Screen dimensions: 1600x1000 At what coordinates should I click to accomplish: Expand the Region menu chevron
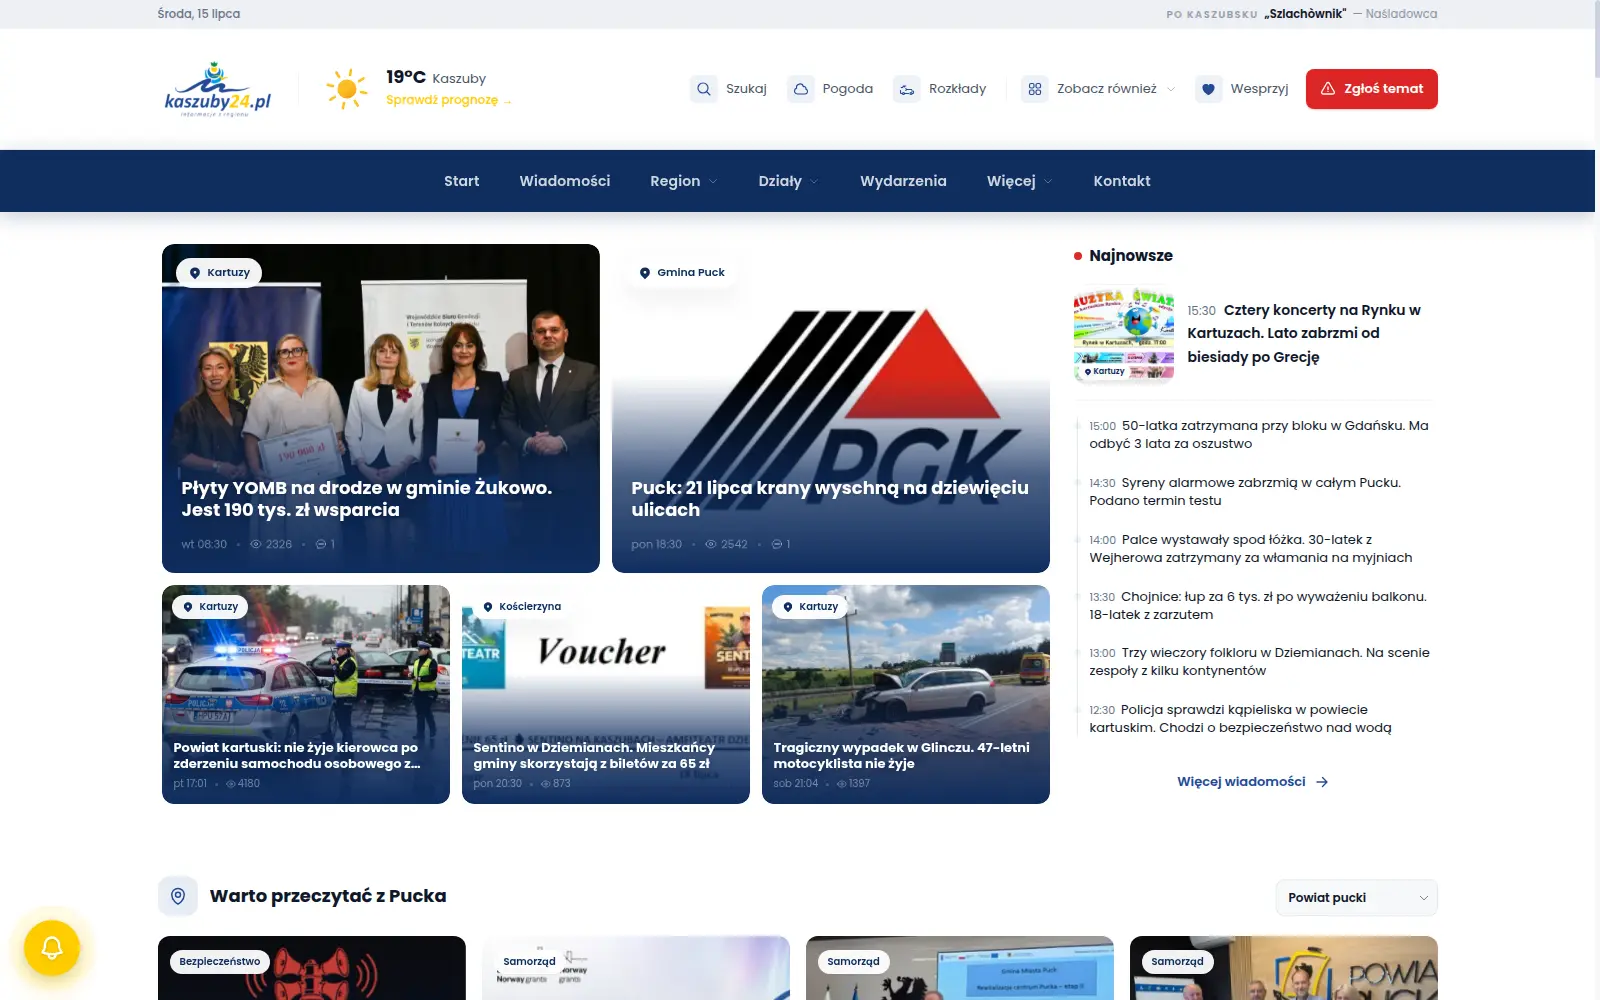coord(713,182)
